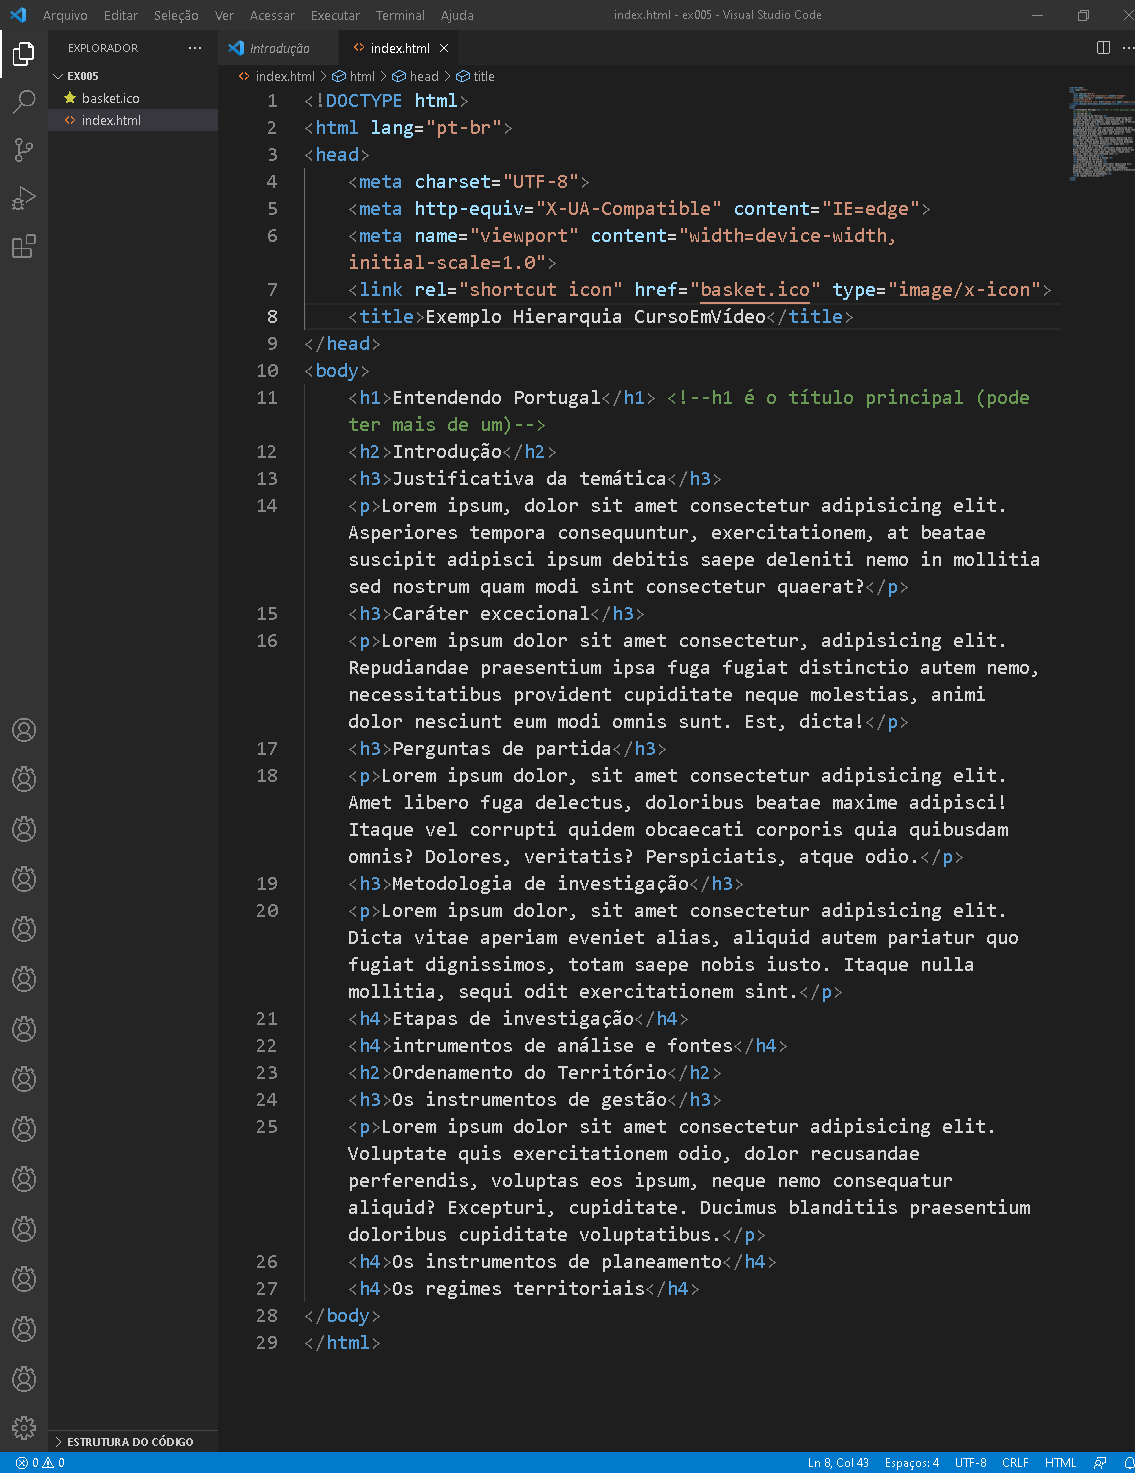1135x1473 pixels.
Task: Click line number 14 in the gutter
Action: (x=267, y=506)
